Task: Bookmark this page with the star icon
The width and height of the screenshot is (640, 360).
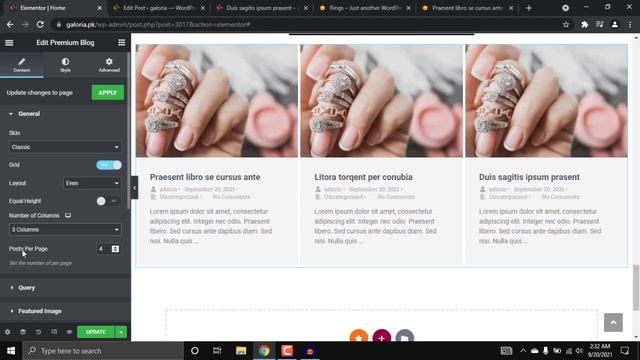Action: click(566, 24)
